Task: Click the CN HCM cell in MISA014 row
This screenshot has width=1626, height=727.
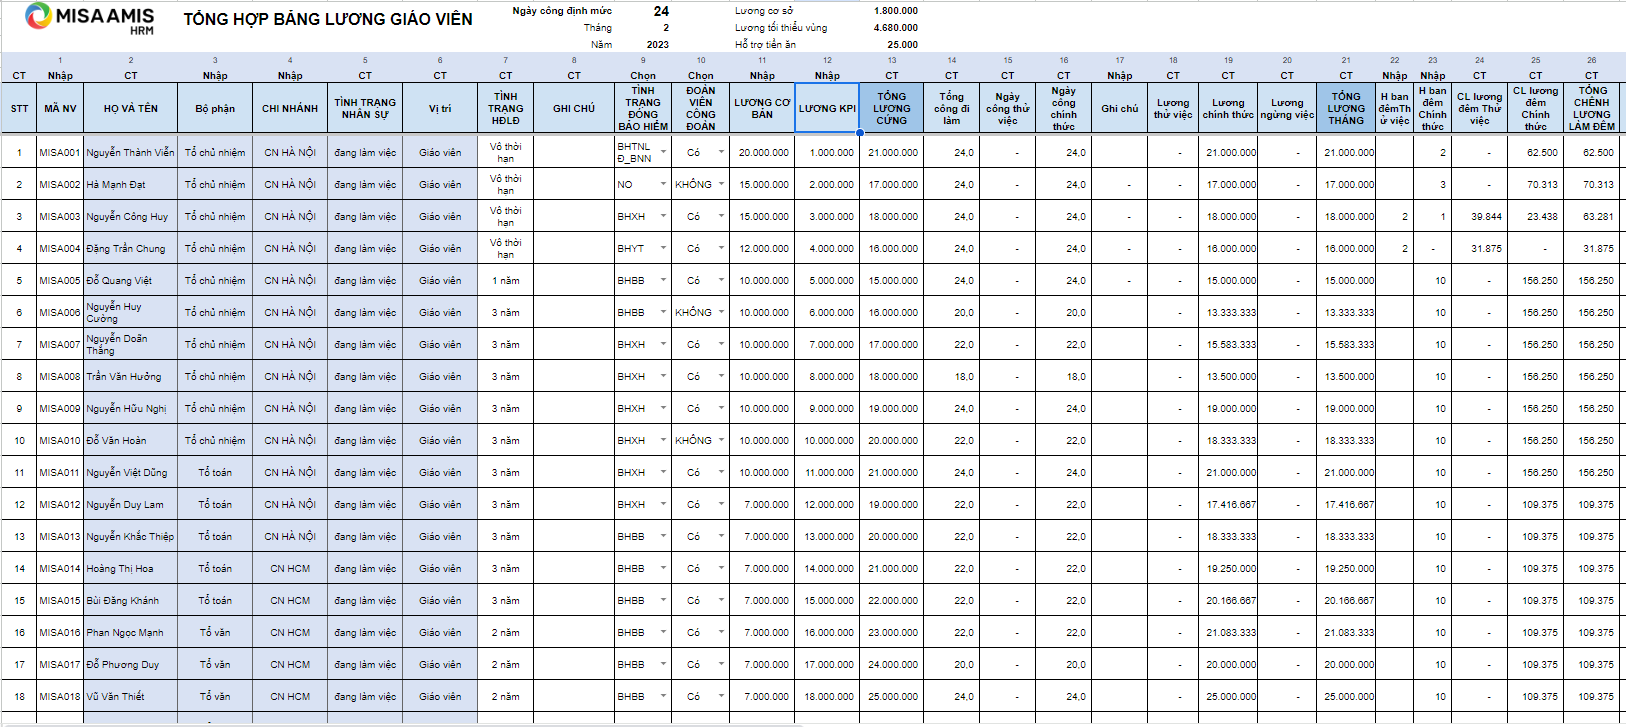Action: (x=290, y=569)
